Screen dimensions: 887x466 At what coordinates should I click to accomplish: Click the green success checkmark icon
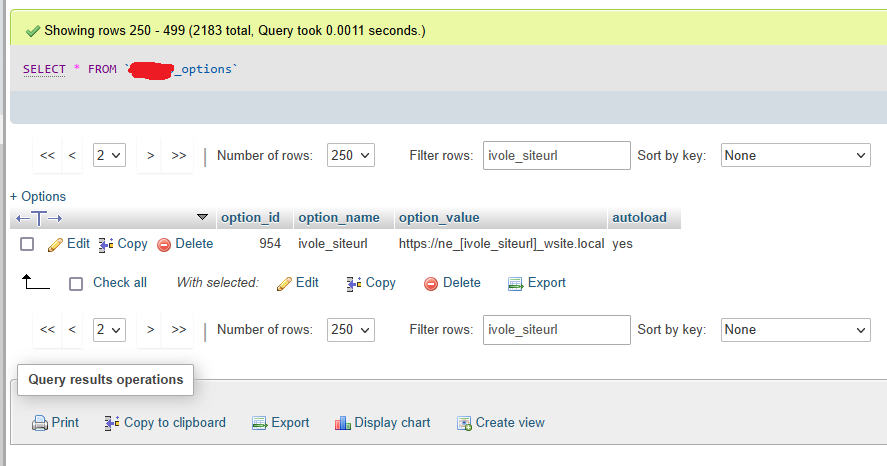(32, 31)
